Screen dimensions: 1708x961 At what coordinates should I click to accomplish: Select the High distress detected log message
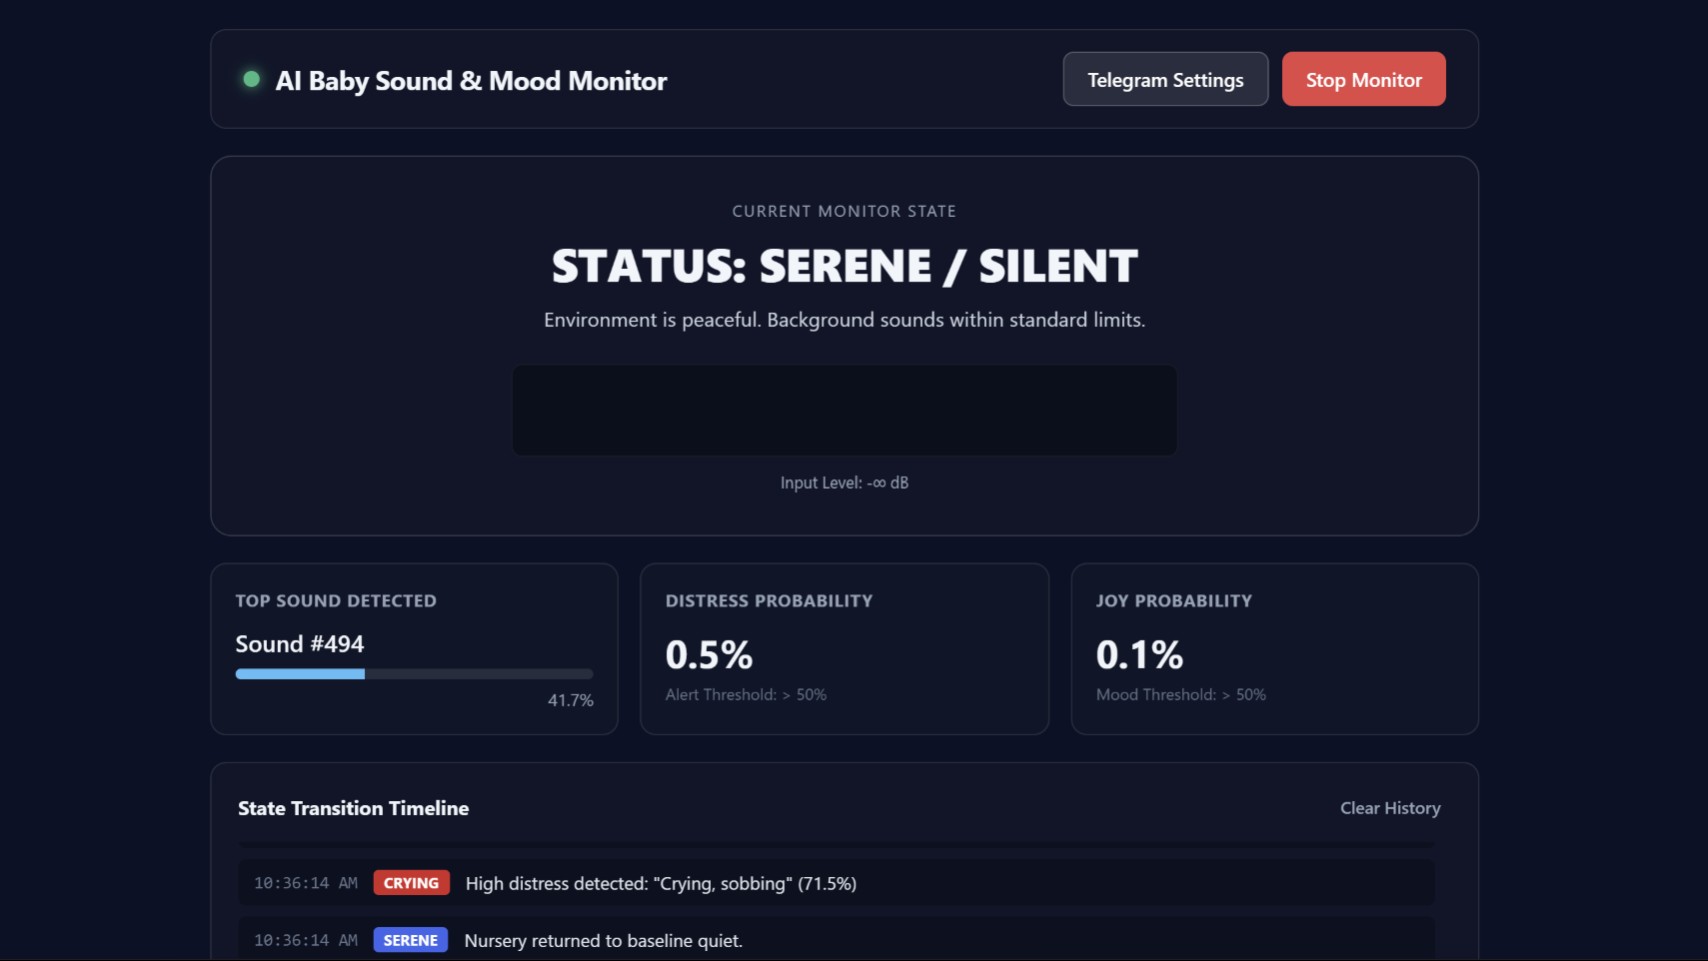[x=661, y=884]
